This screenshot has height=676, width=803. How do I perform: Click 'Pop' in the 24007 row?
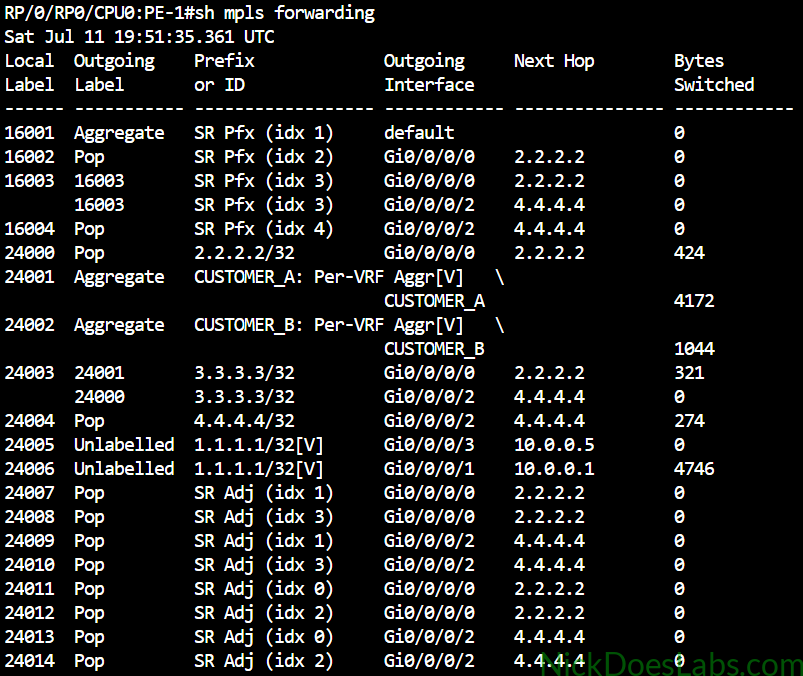[x=89, y=494]
